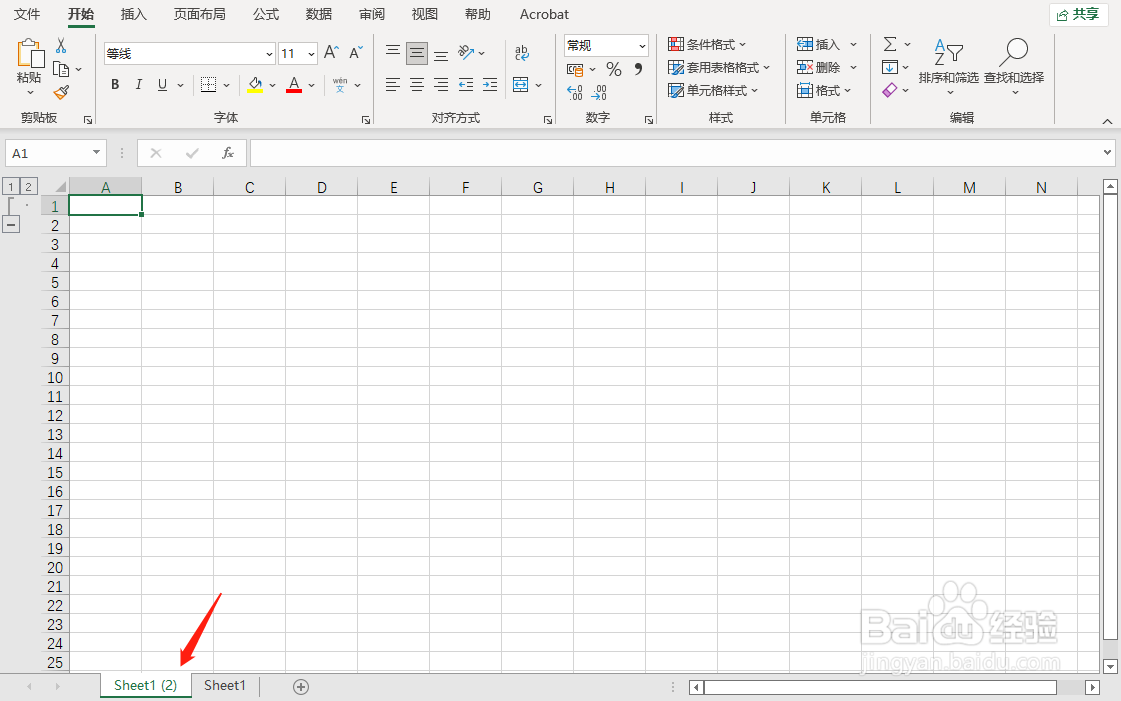Click the text orientation icon
The image size is (1121, 701).
point(466,52)
